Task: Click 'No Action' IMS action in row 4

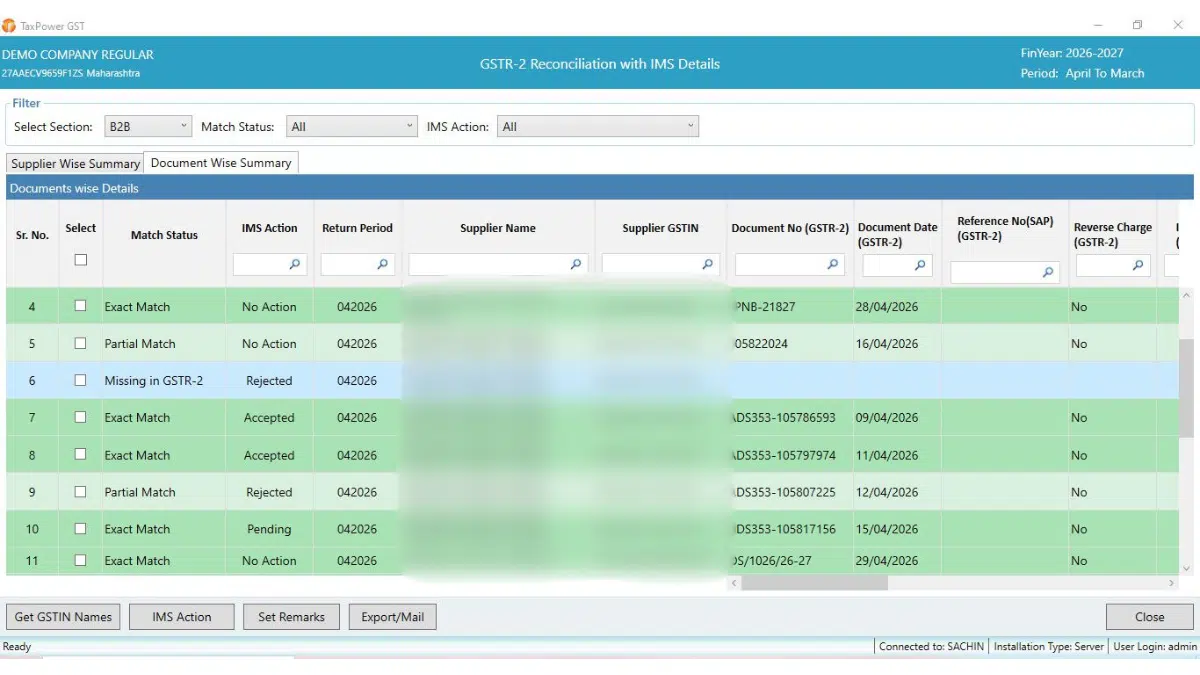Action: coord(269,307)
